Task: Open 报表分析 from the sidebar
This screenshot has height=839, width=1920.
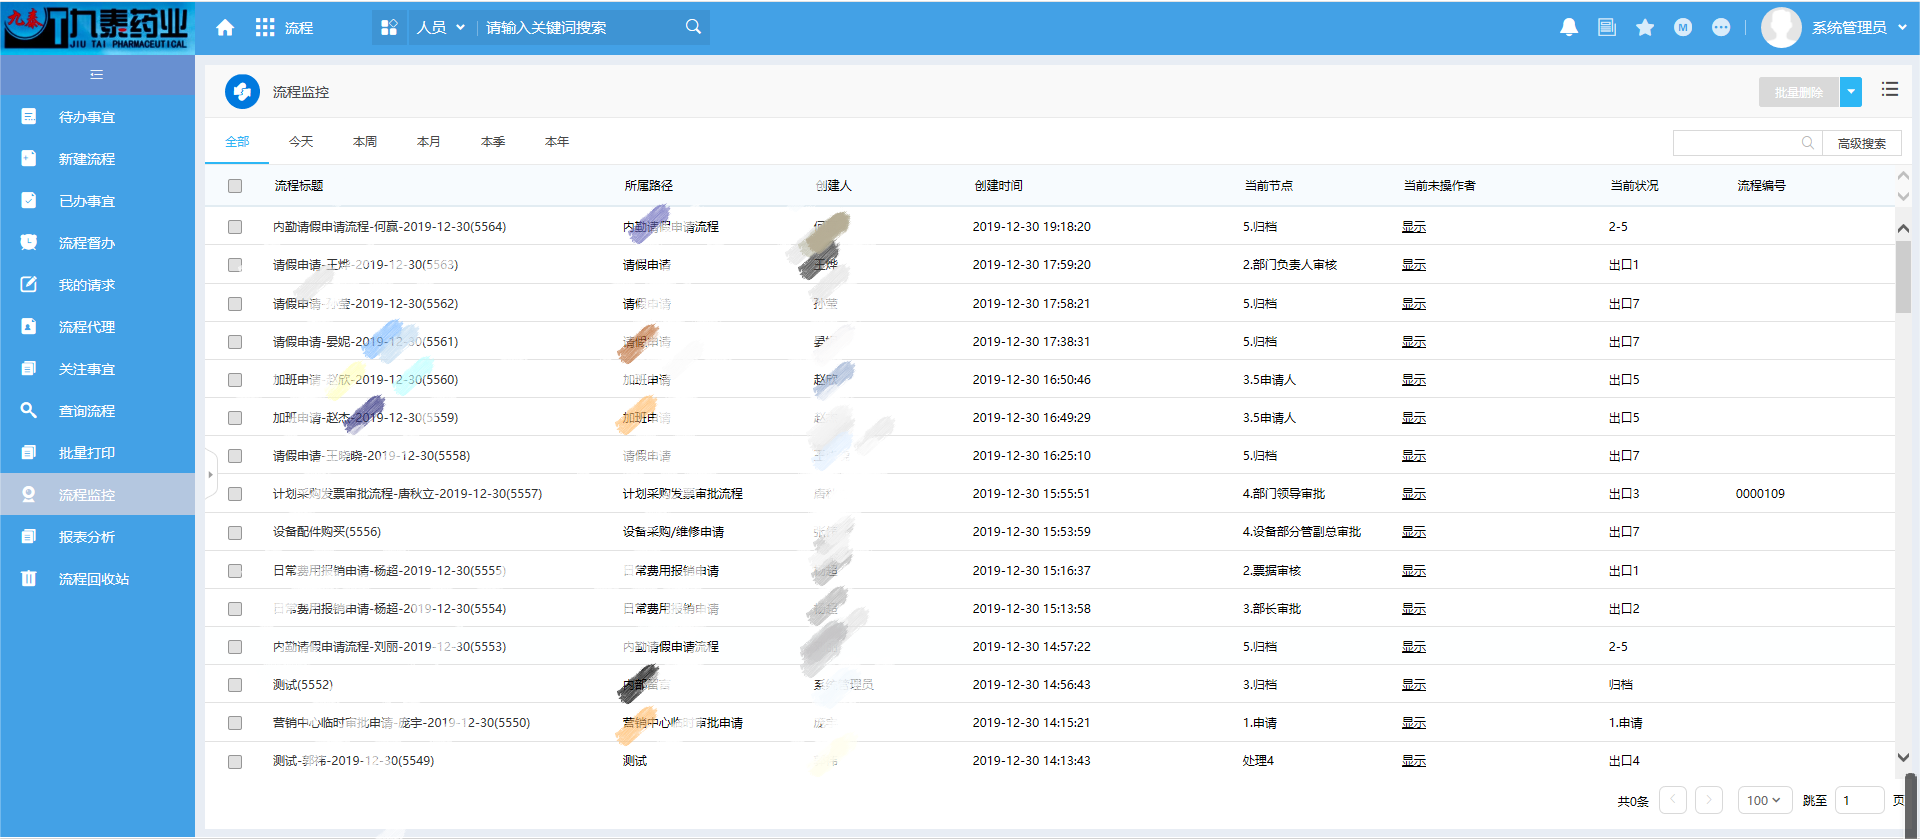Action: pos(97,537)
